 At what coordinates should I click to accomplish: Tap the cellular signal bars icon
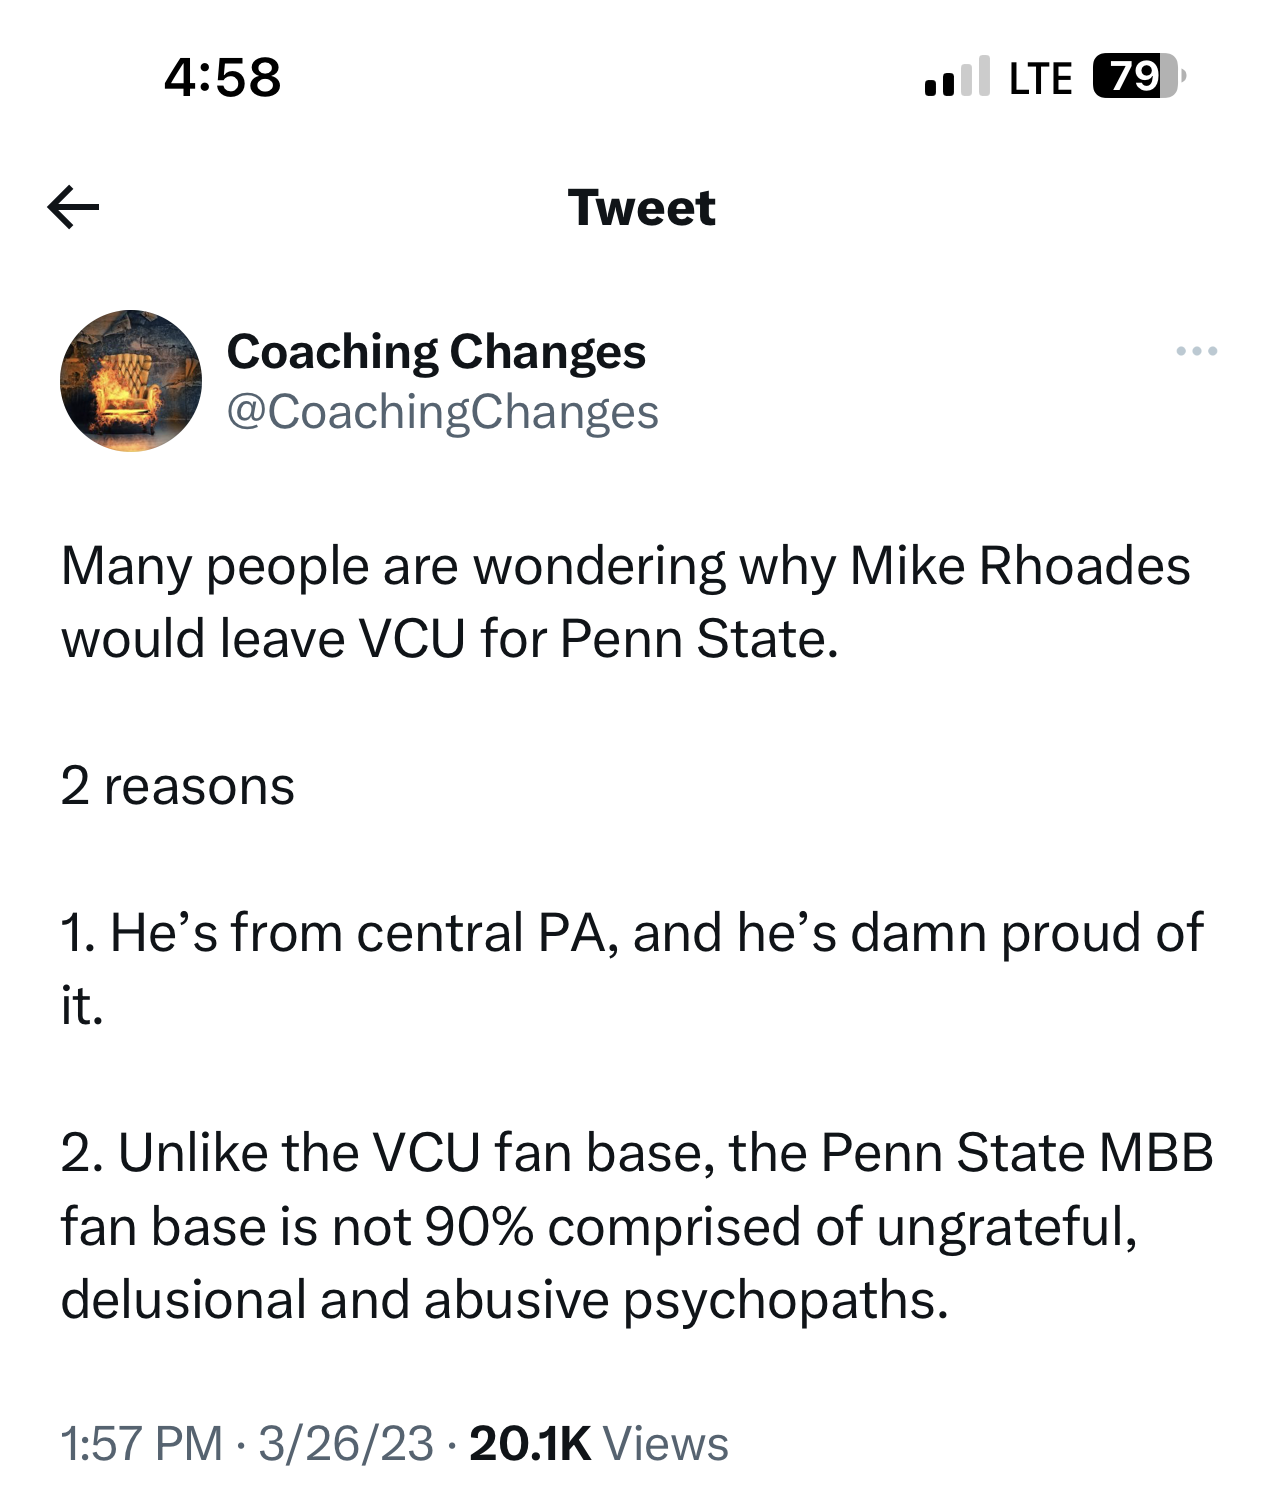pyautogui.click(x=957, y=77)
